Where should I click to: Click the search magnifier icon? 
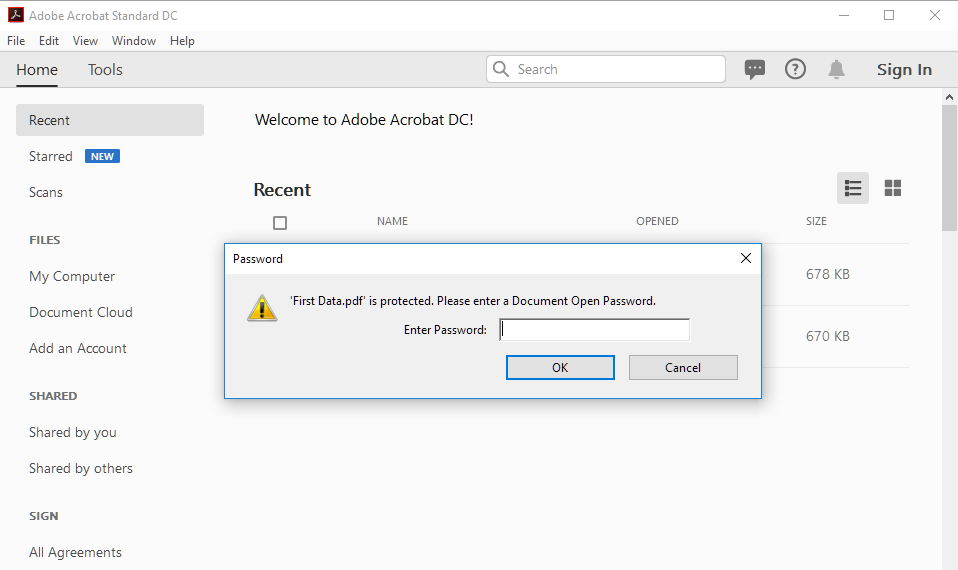[x=502, y=69]
